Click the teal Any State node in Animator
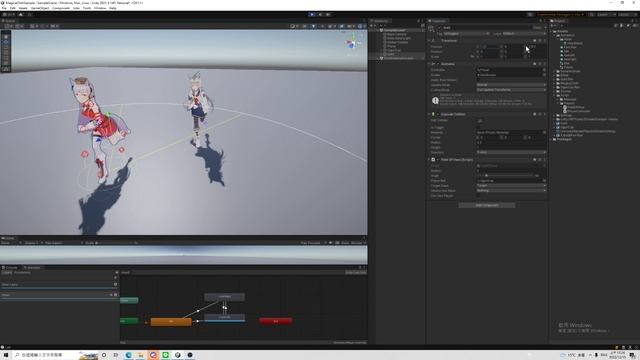This screenshot has height=360, width=640. (129, 300)
